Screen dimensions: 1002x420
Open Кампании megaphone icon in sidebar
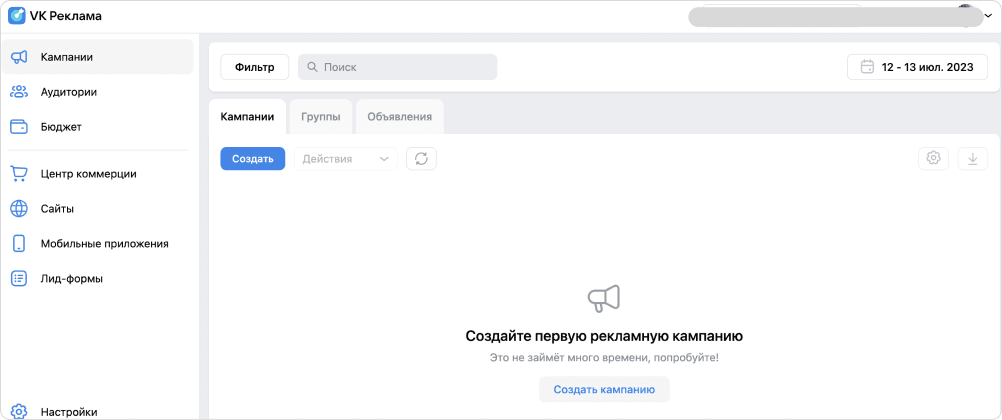[x=19, y=57]
